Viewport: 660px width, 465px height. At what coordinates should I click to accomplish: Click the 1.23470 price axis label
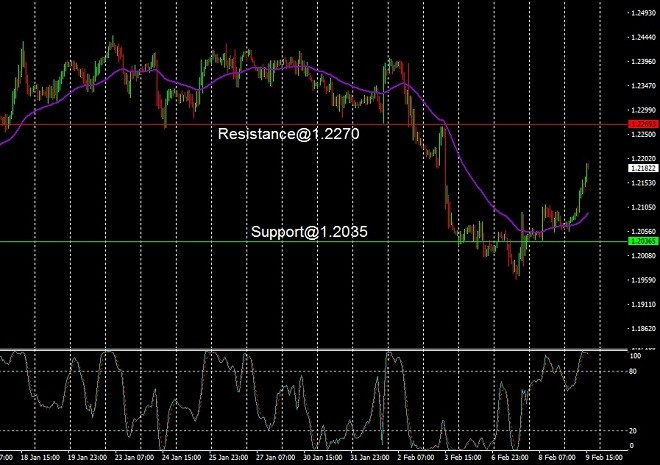[x=644, y=86]
